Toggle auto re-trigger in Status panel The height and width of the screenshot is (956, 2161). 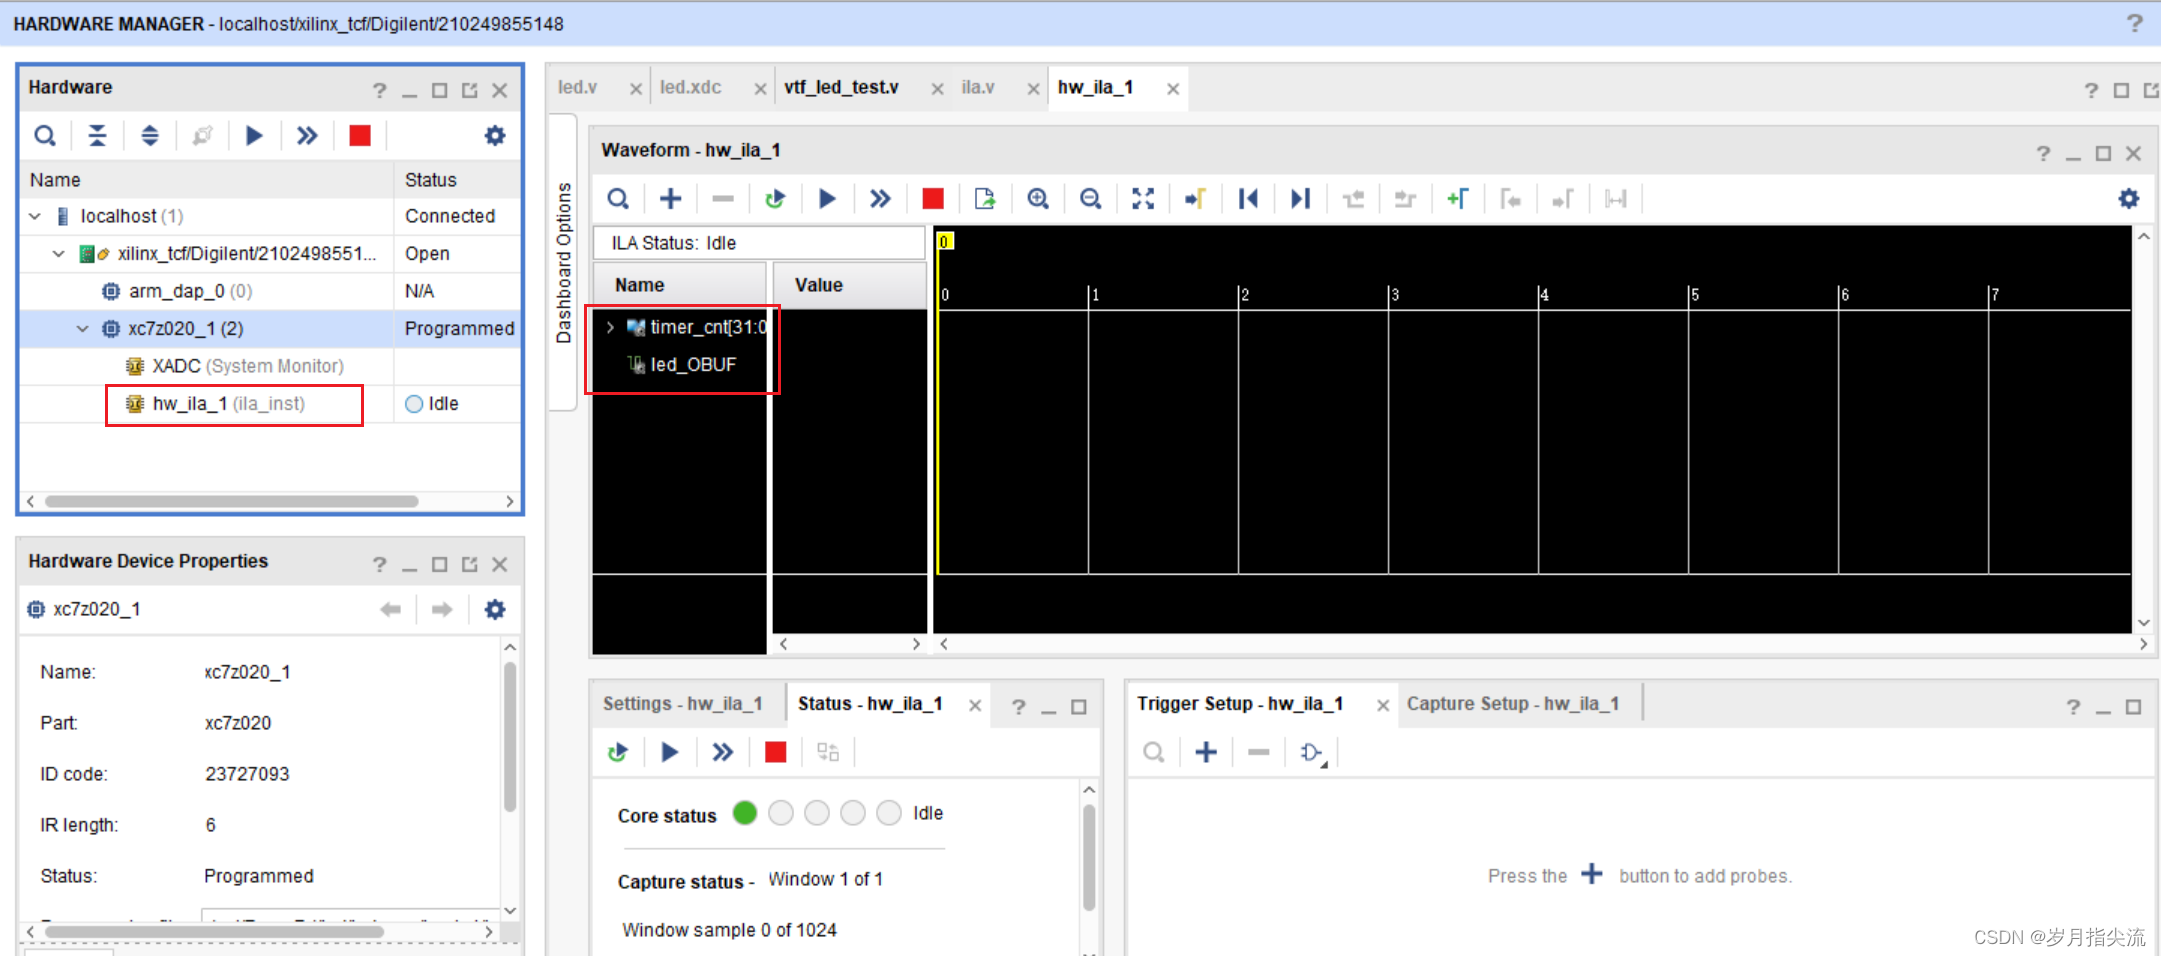[618, 752]
